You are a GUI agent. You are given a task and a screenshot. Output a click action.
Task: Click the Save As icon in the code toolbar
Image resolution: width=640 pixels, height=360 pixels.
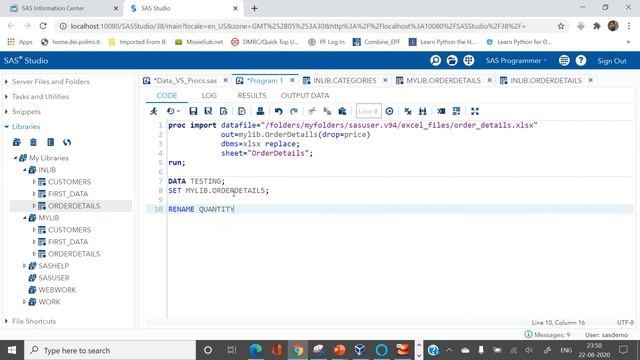[208, 111]
